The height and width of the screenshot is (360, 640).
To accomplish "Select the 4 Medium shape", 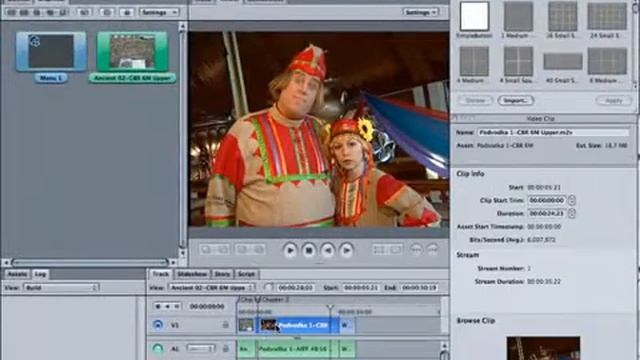I will pos(474,61).
